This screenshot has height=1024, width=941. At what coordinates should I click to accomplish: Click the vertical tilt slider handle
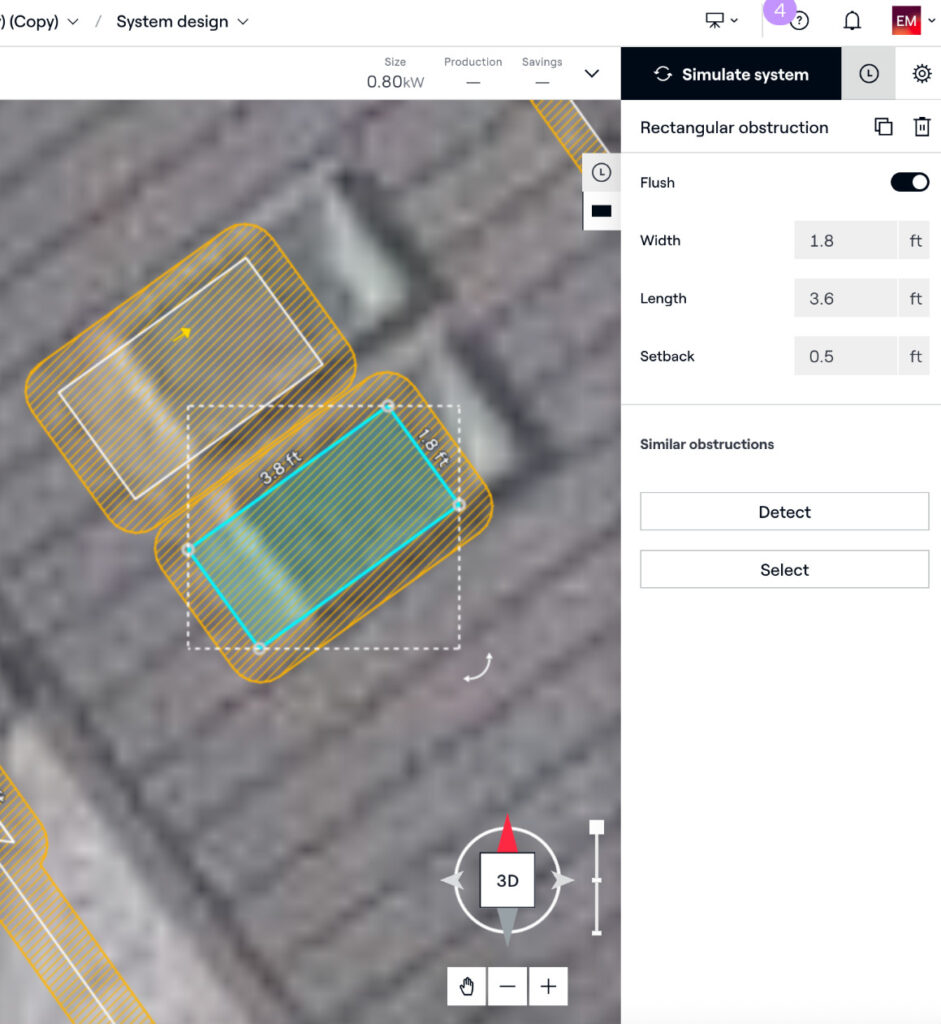(x=597, y=827)
